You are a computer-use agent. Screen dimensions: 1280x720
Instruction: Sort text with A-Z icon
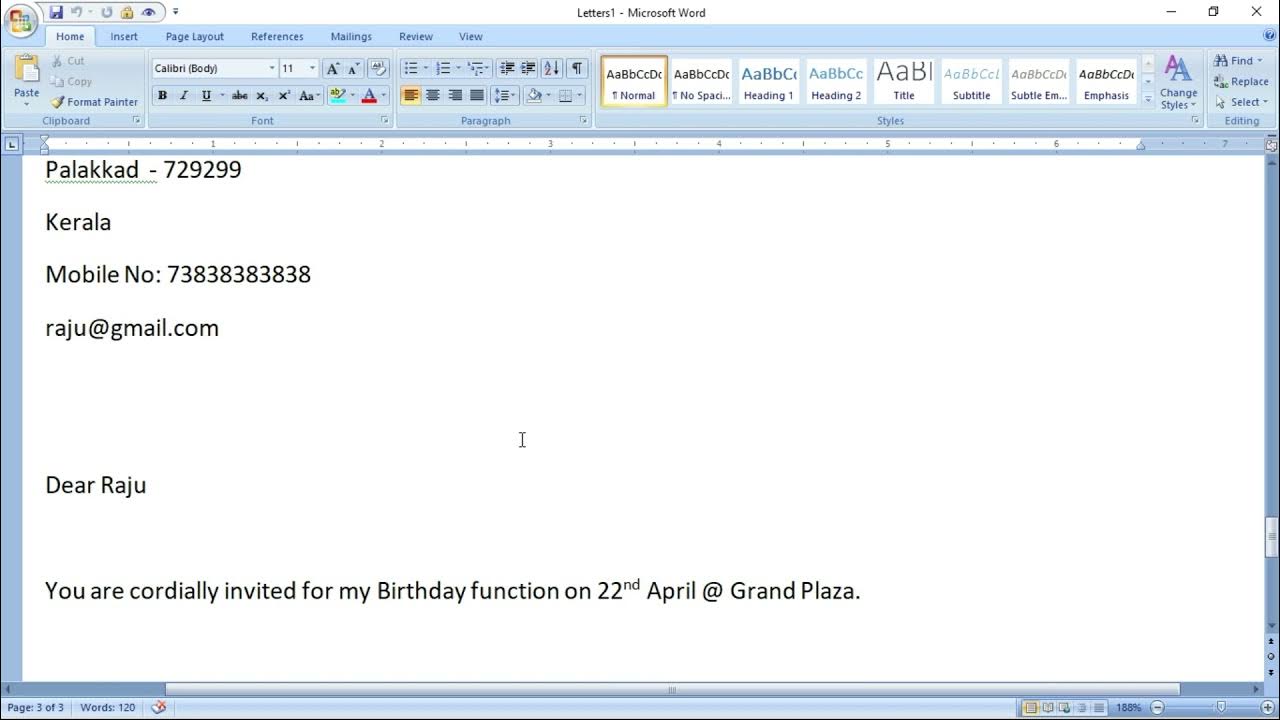pos(551,68)
